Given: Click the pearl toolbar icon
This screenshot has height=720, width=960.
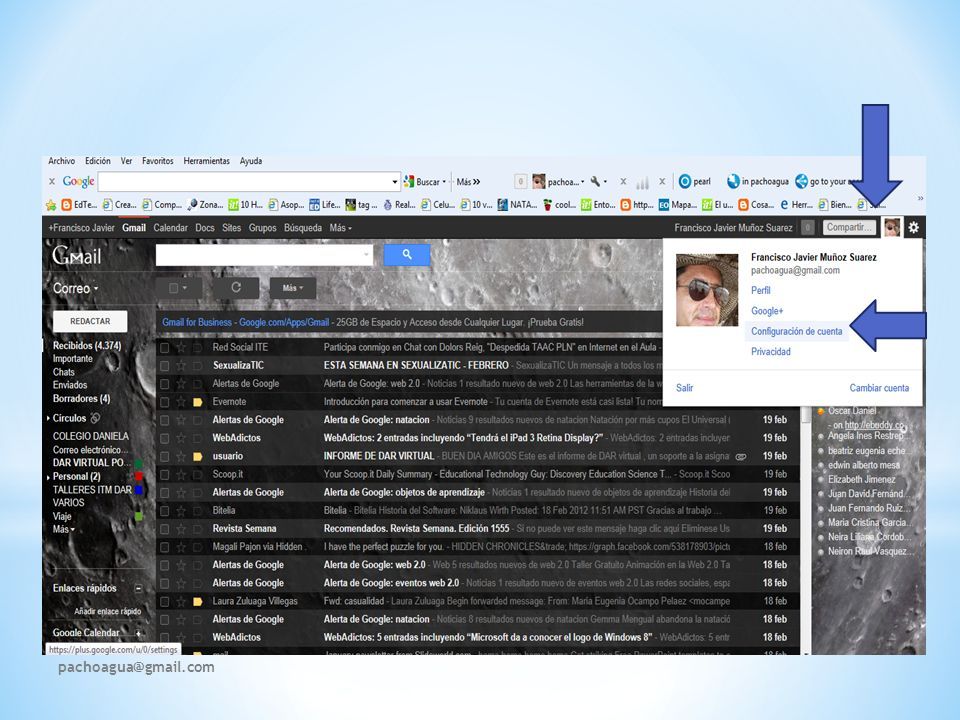Looking at the screenshot, I should point(684,181).
